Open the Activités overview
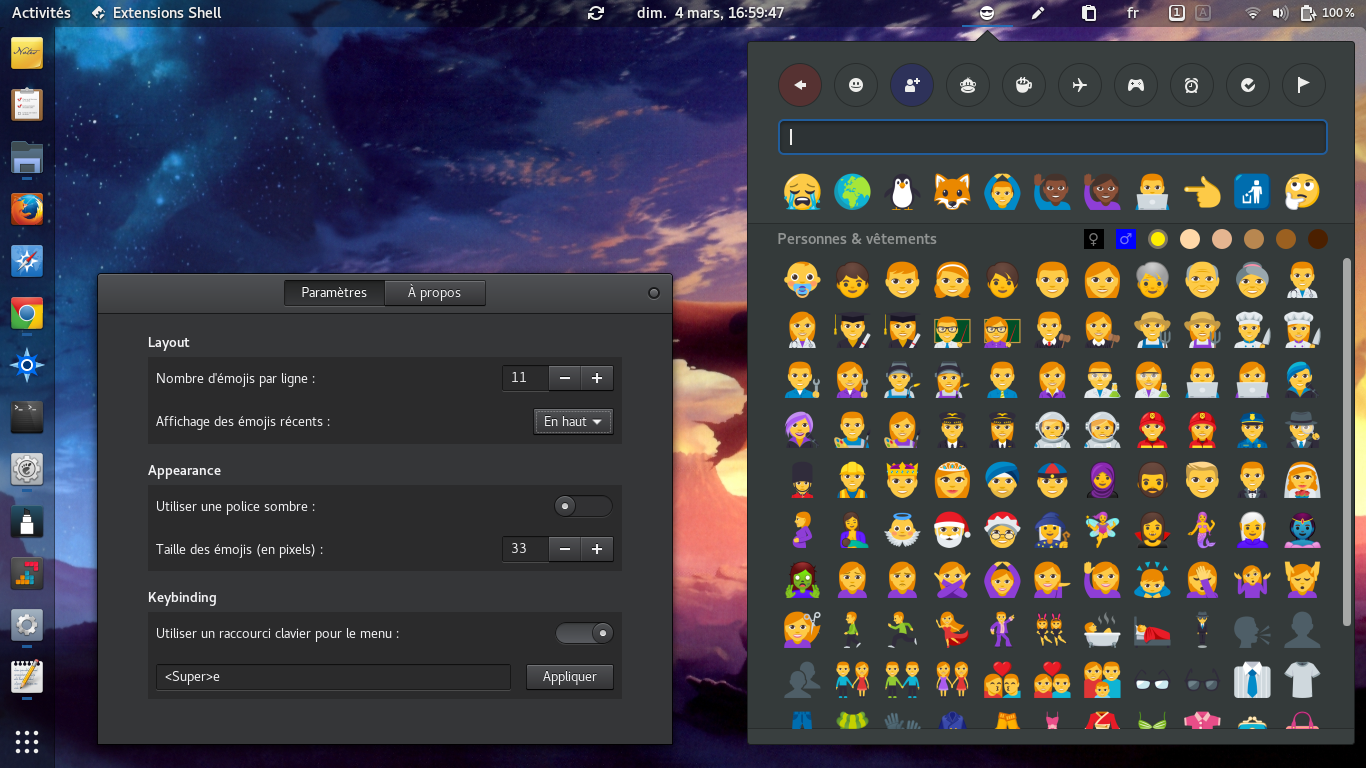 tap(41, 13)
